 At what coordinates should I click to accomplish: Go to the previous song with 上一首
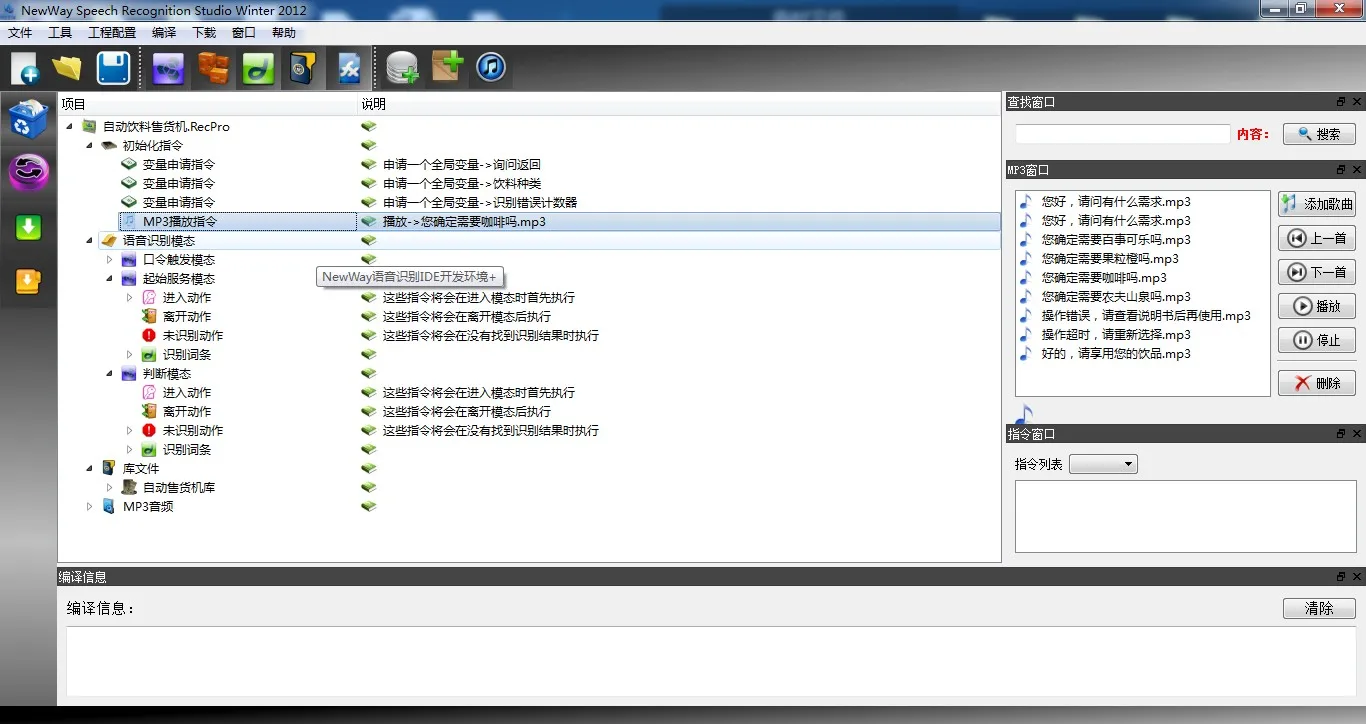coord(1317,238)
